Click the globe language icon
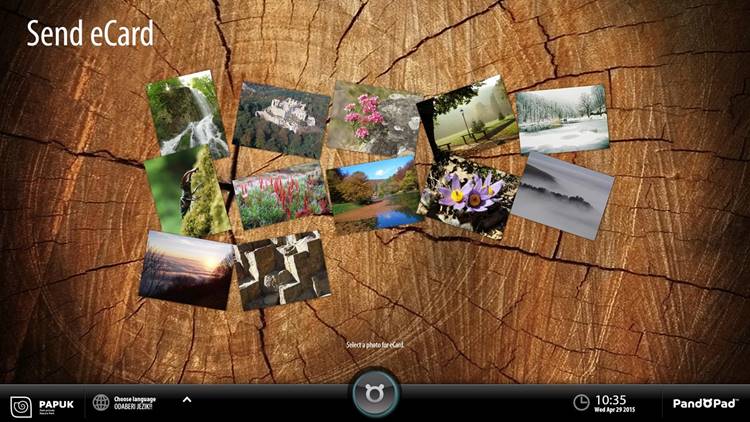Screen dimensions: 750x422 click(101, 402)
